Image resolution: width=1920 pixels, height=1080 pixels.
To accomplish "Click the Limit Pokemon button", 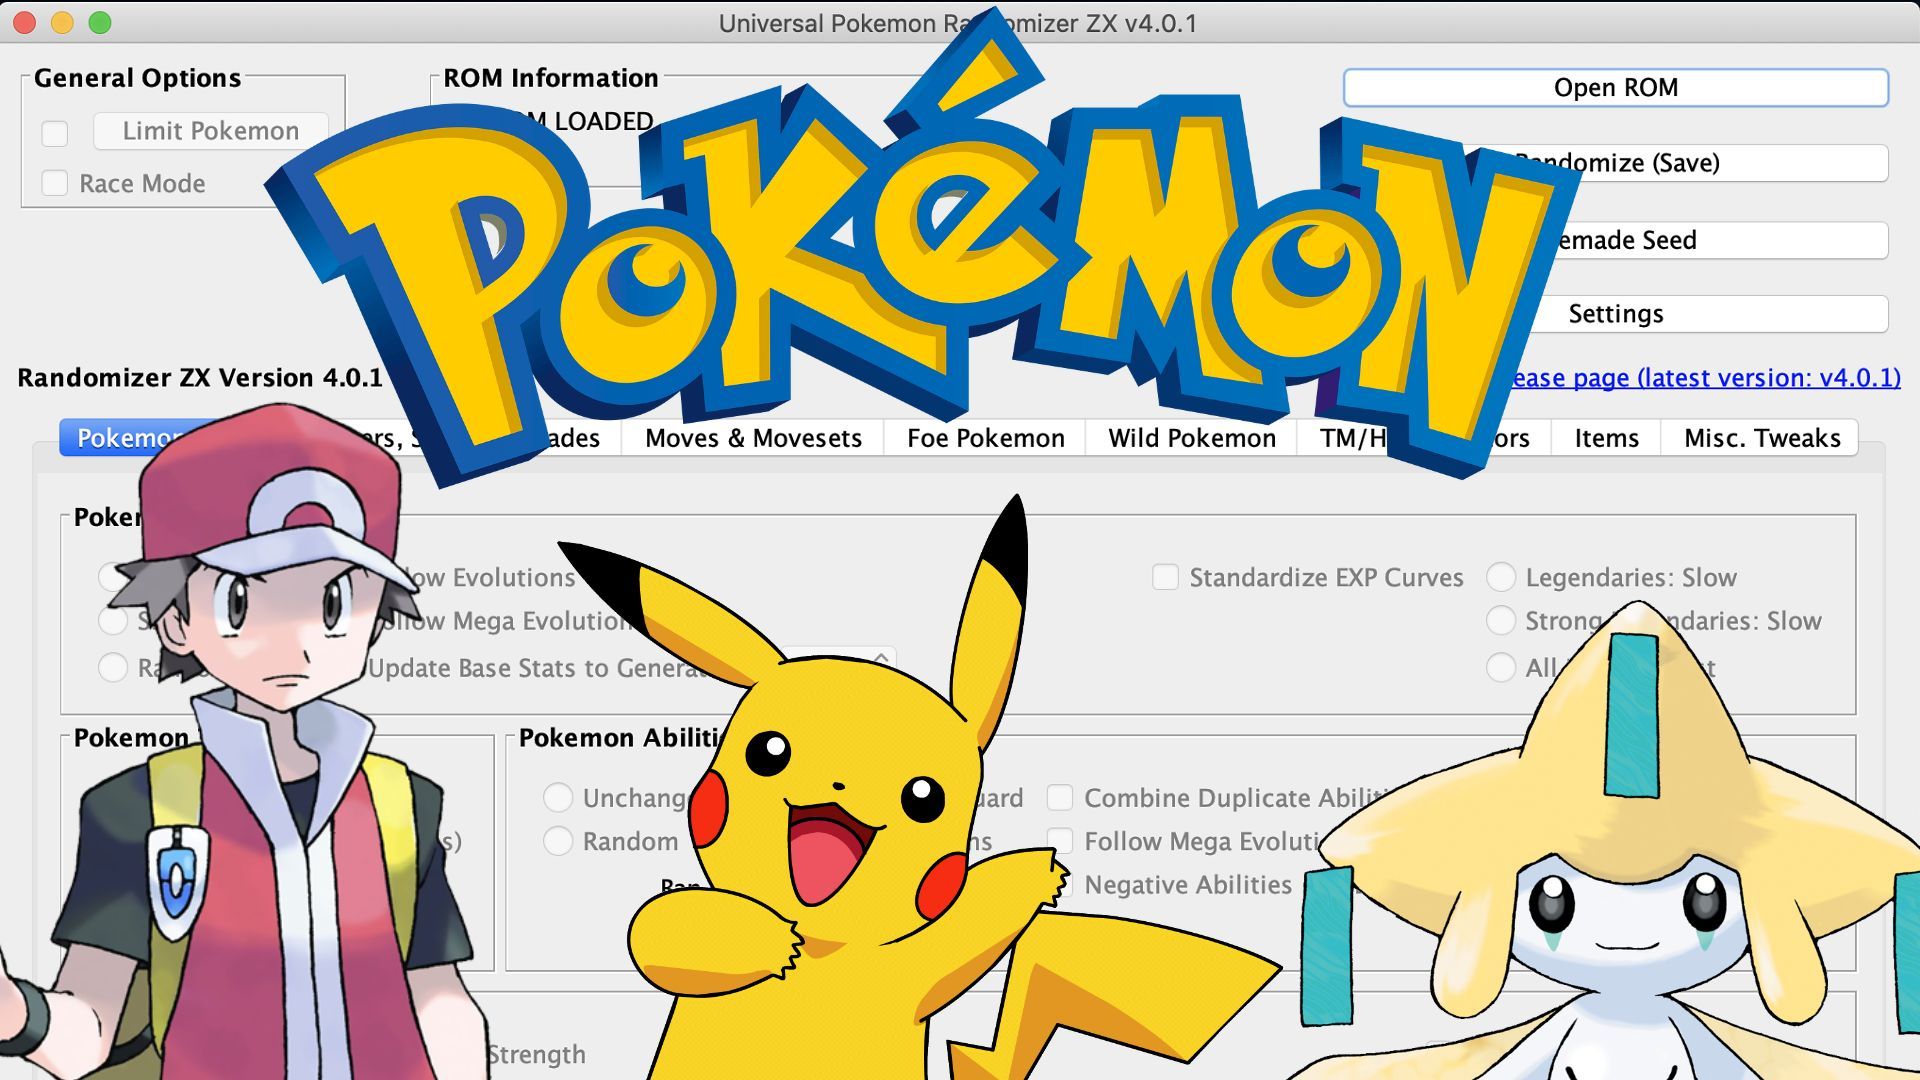I will pyautogui.click(x=211, y=131).
